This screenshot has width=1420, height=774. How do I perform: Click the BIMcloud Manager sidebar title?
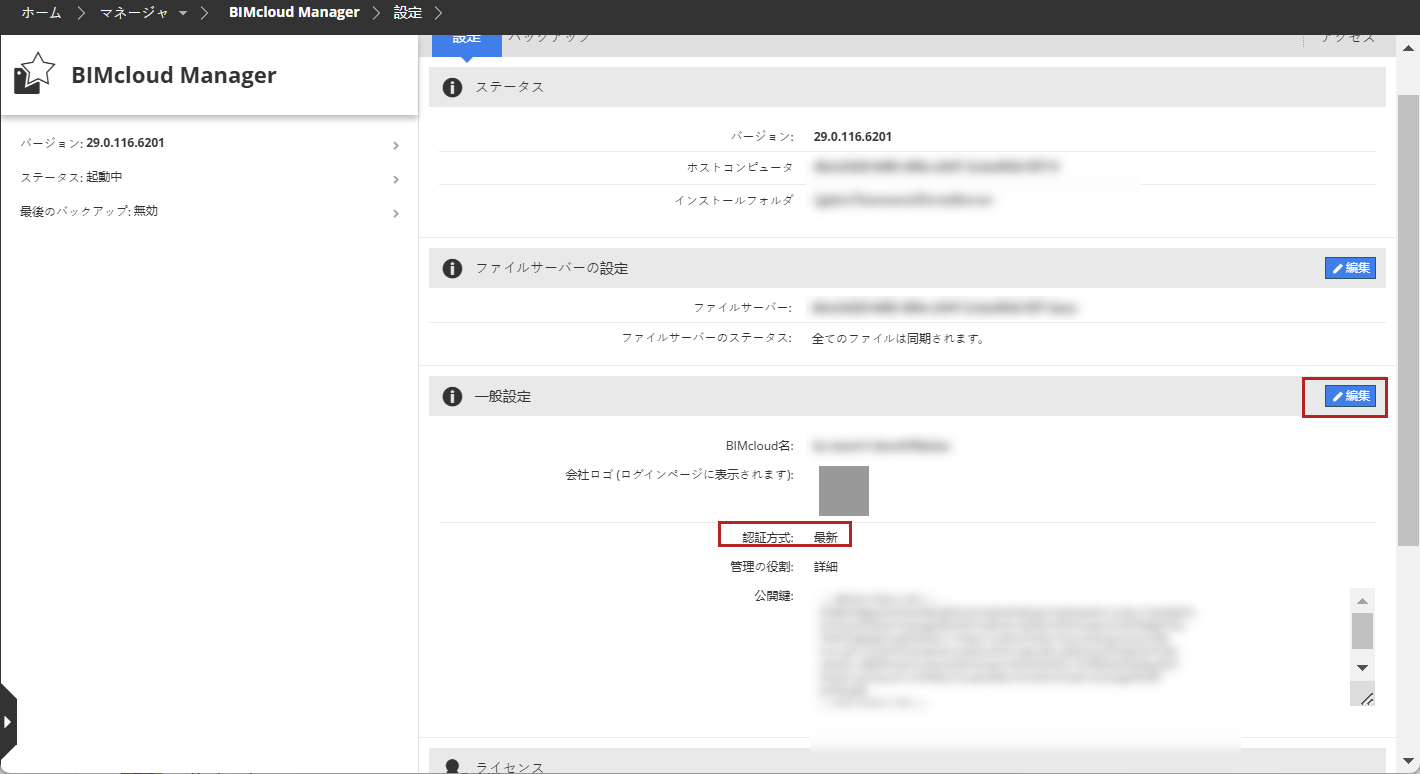coord(174,75)
